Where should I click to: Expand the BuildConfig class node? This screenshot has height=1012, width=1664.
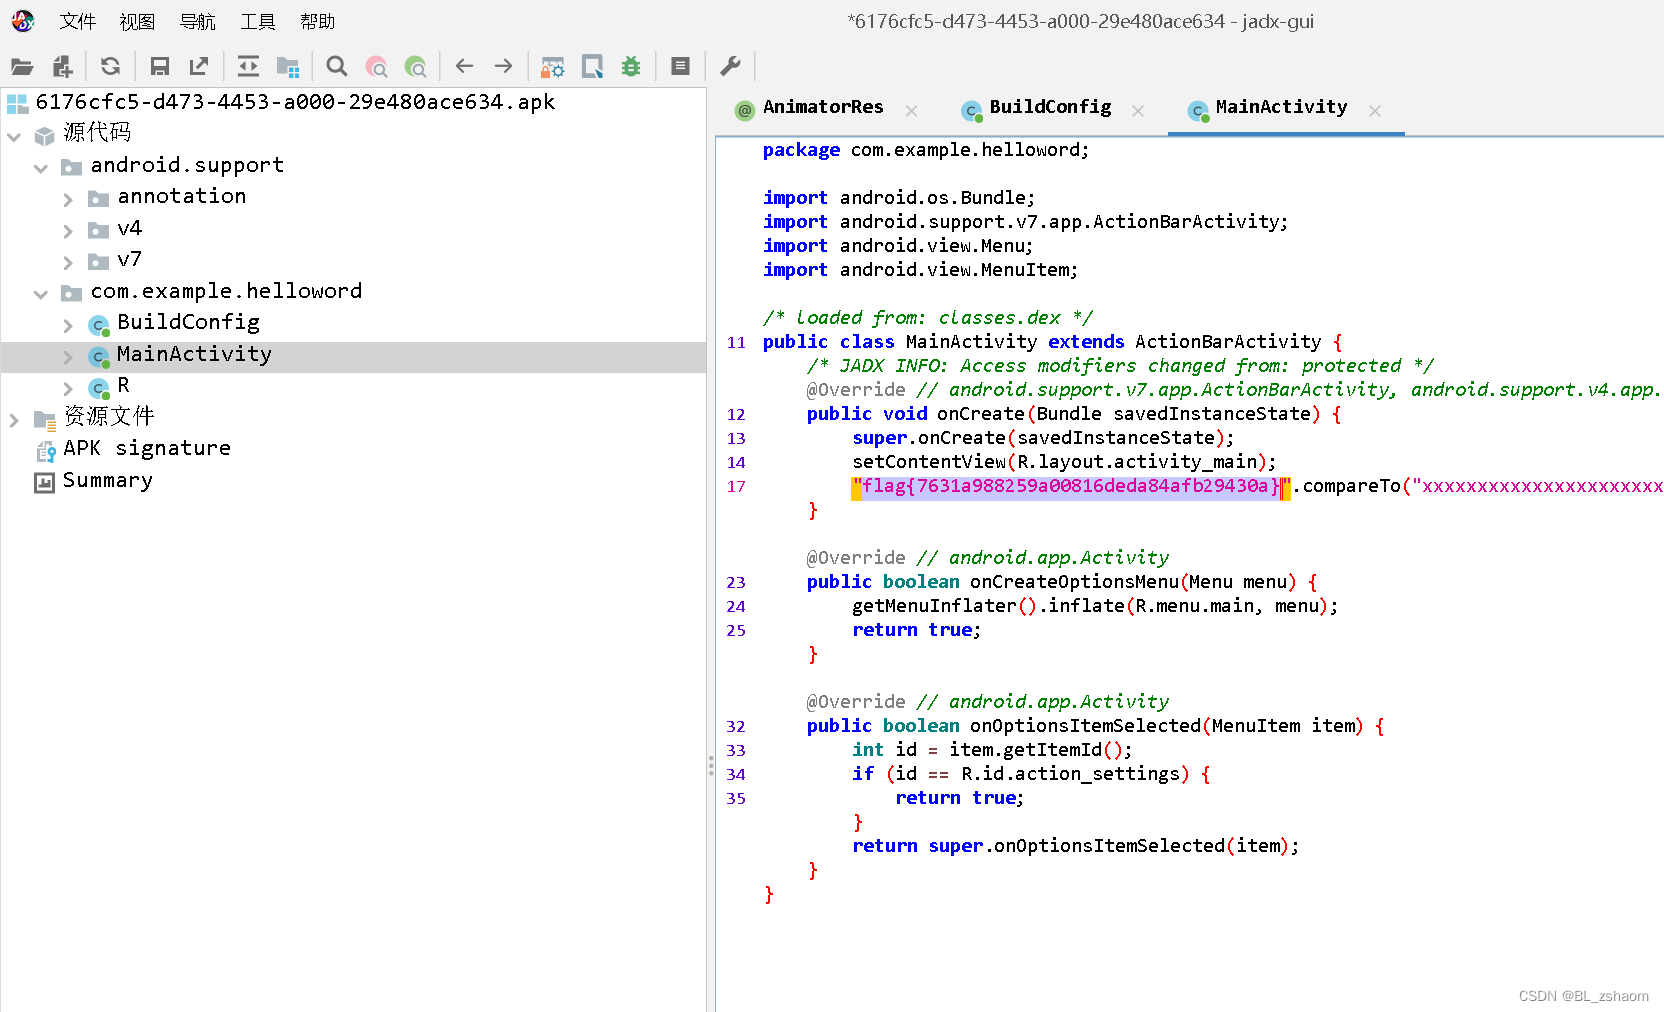68,326
